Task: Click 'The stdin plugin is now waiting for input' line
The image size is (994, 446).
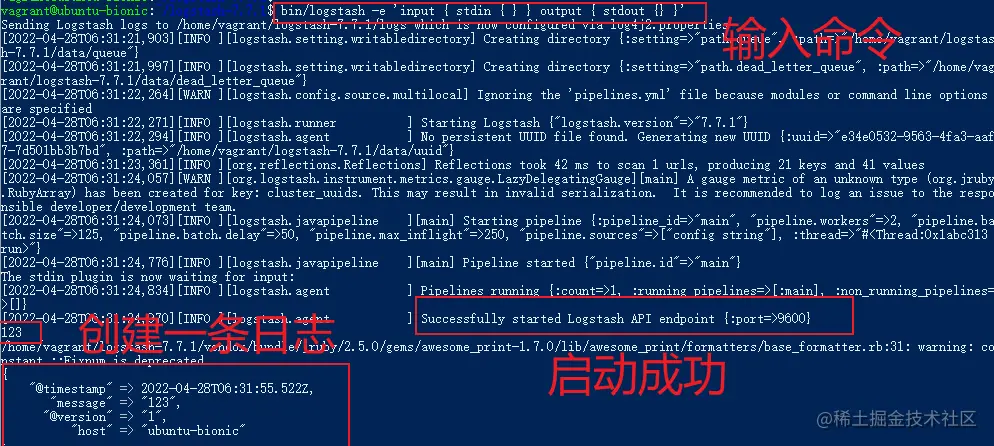Action: [148, 277]
